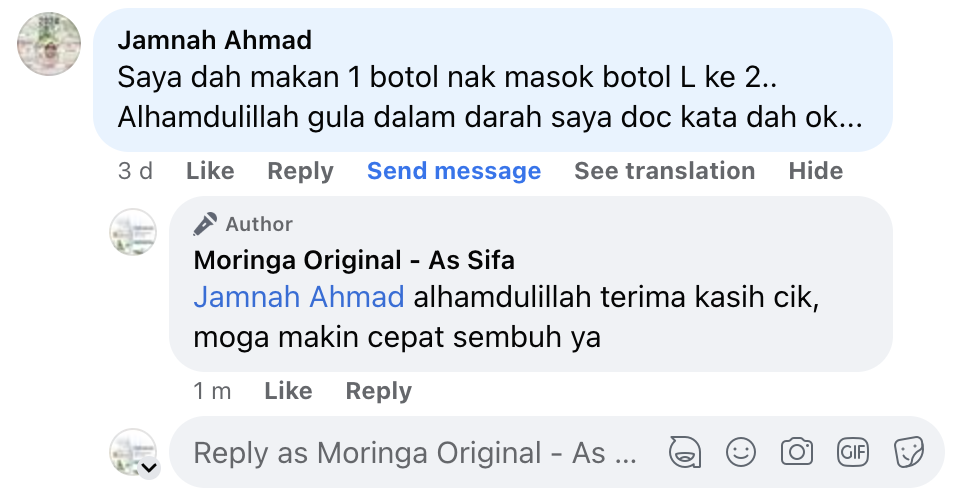Click See translation on the comment
Viewport: 968px width, 498px height.
click(664, 171)
